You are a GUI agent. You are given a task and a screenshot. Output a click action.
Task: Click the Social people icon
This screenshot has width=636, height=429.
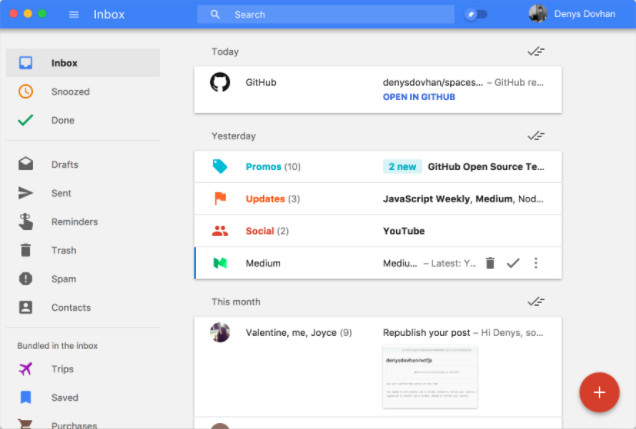tap(220, 231)
